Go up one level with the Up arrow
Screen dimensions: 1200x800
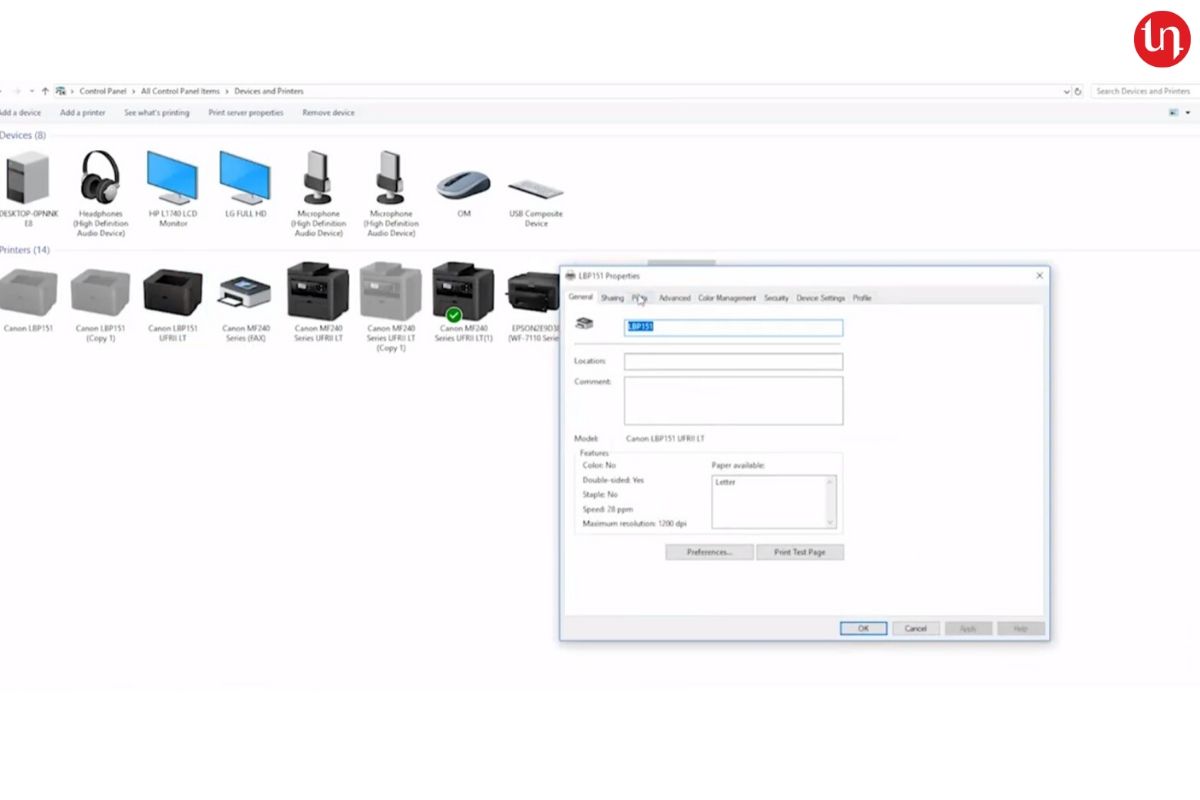point(45,91)
